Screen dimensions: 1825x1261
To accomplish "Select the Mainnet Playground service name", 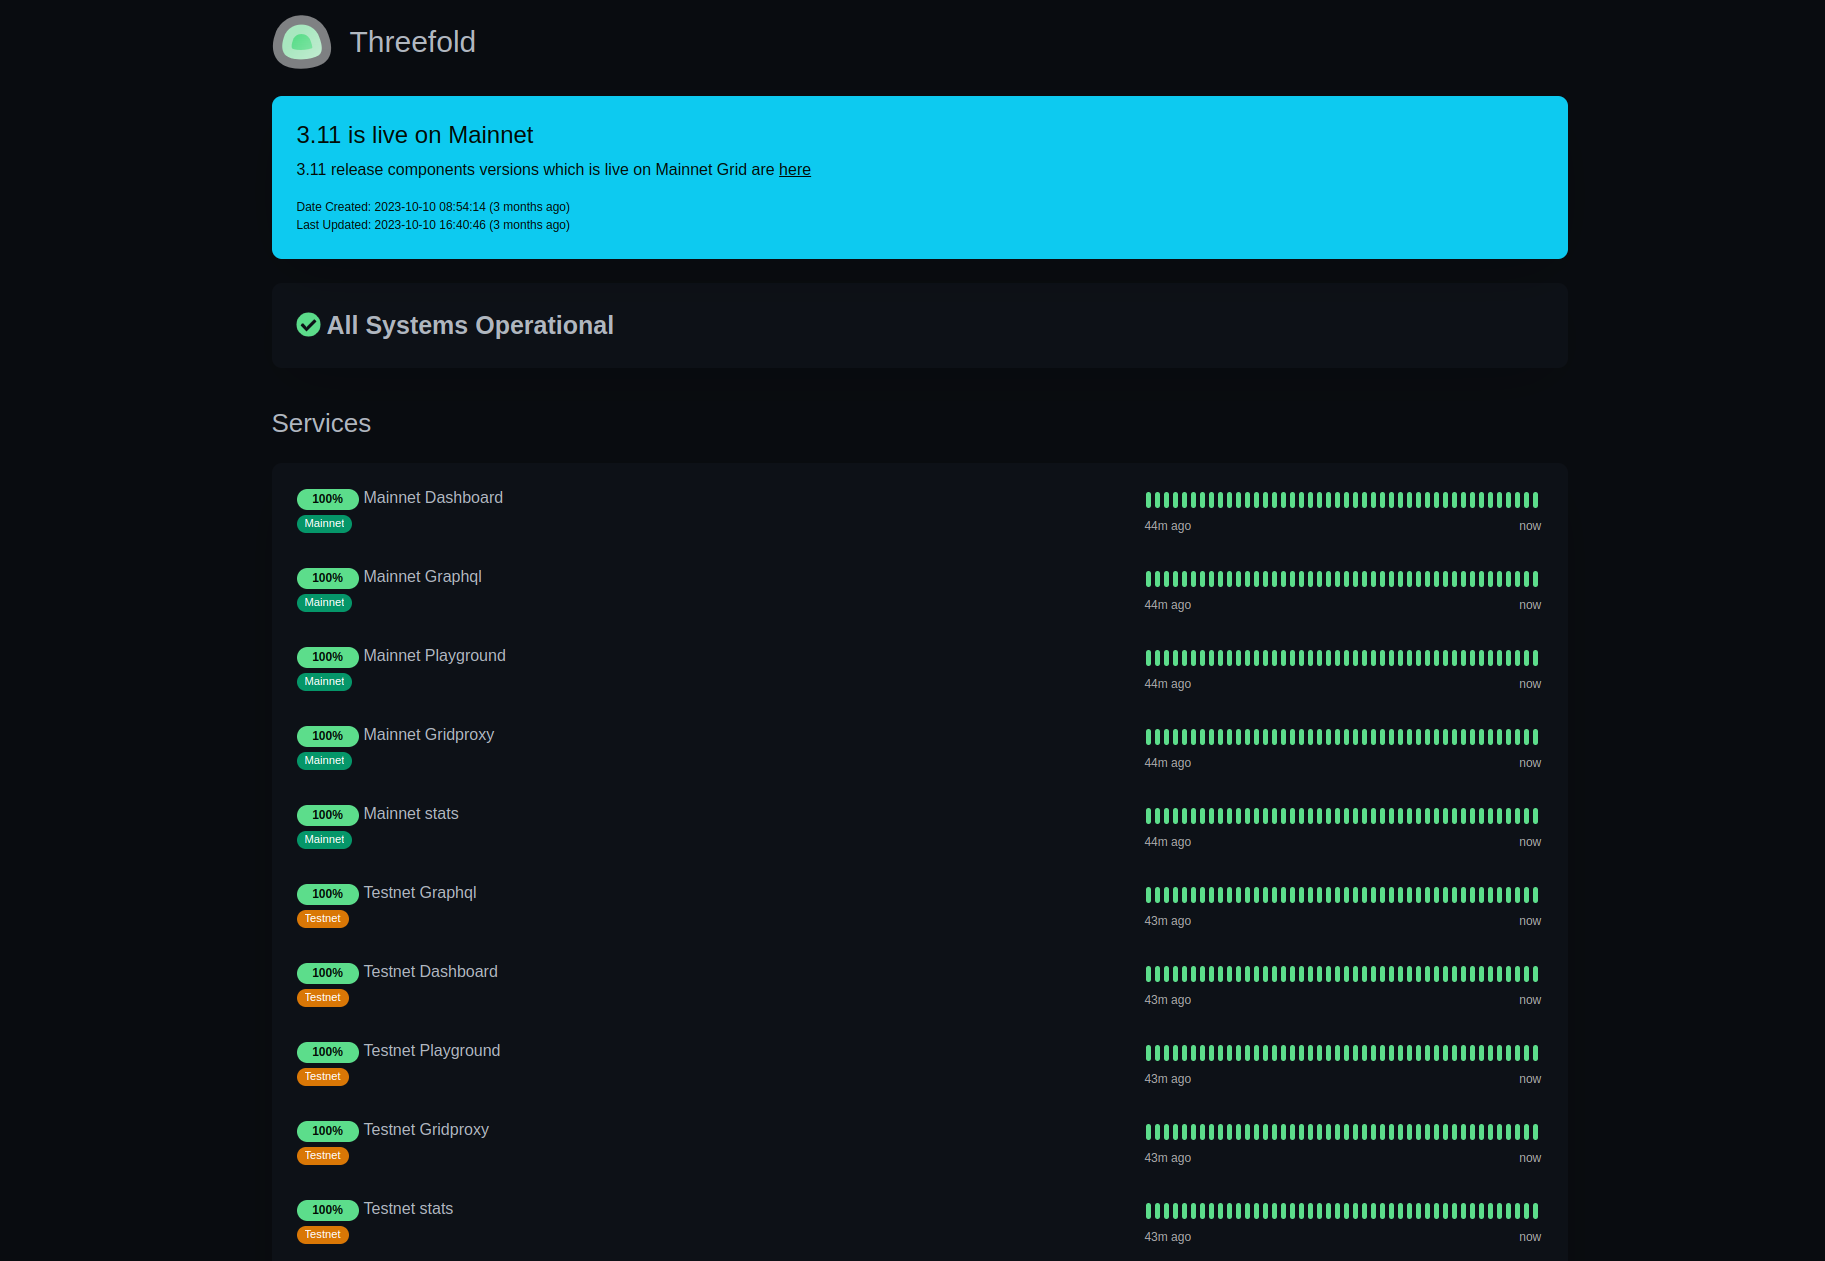I will (x=434, y=656).
